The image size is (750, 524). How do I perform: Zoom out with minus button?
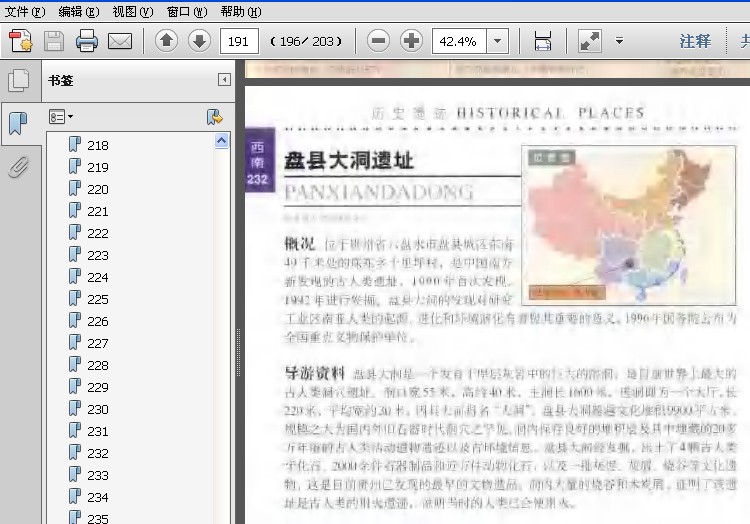378,41
